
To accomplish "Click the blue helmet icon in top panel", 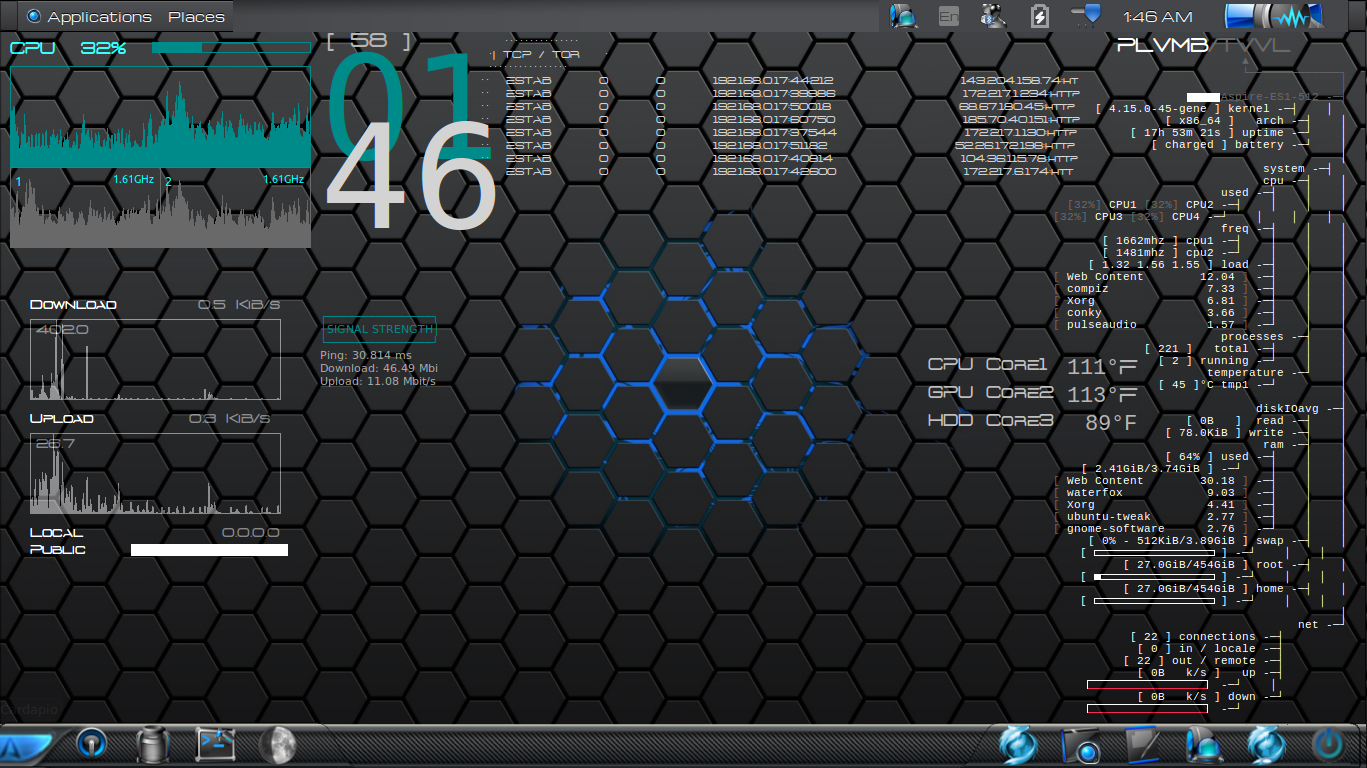I will (x=904, y=16).
